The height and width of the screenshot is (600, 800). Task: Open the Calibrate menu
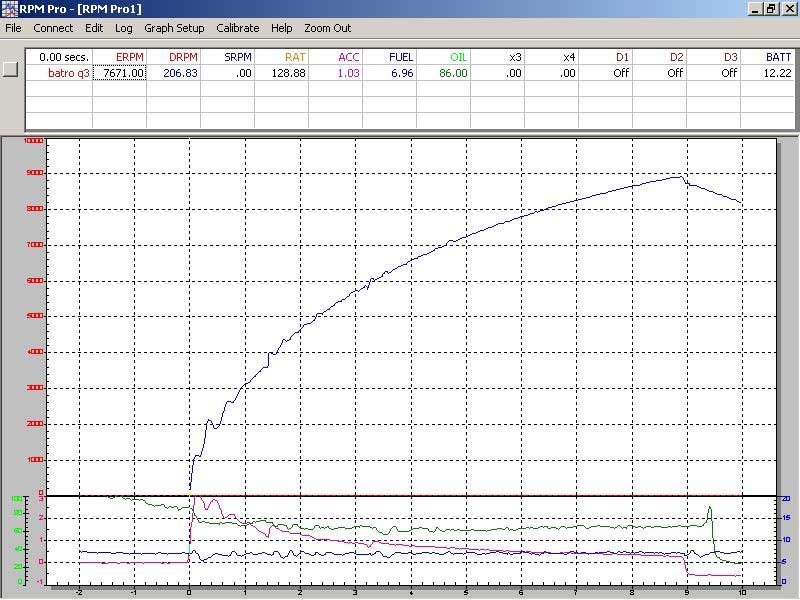click(238, 28)
